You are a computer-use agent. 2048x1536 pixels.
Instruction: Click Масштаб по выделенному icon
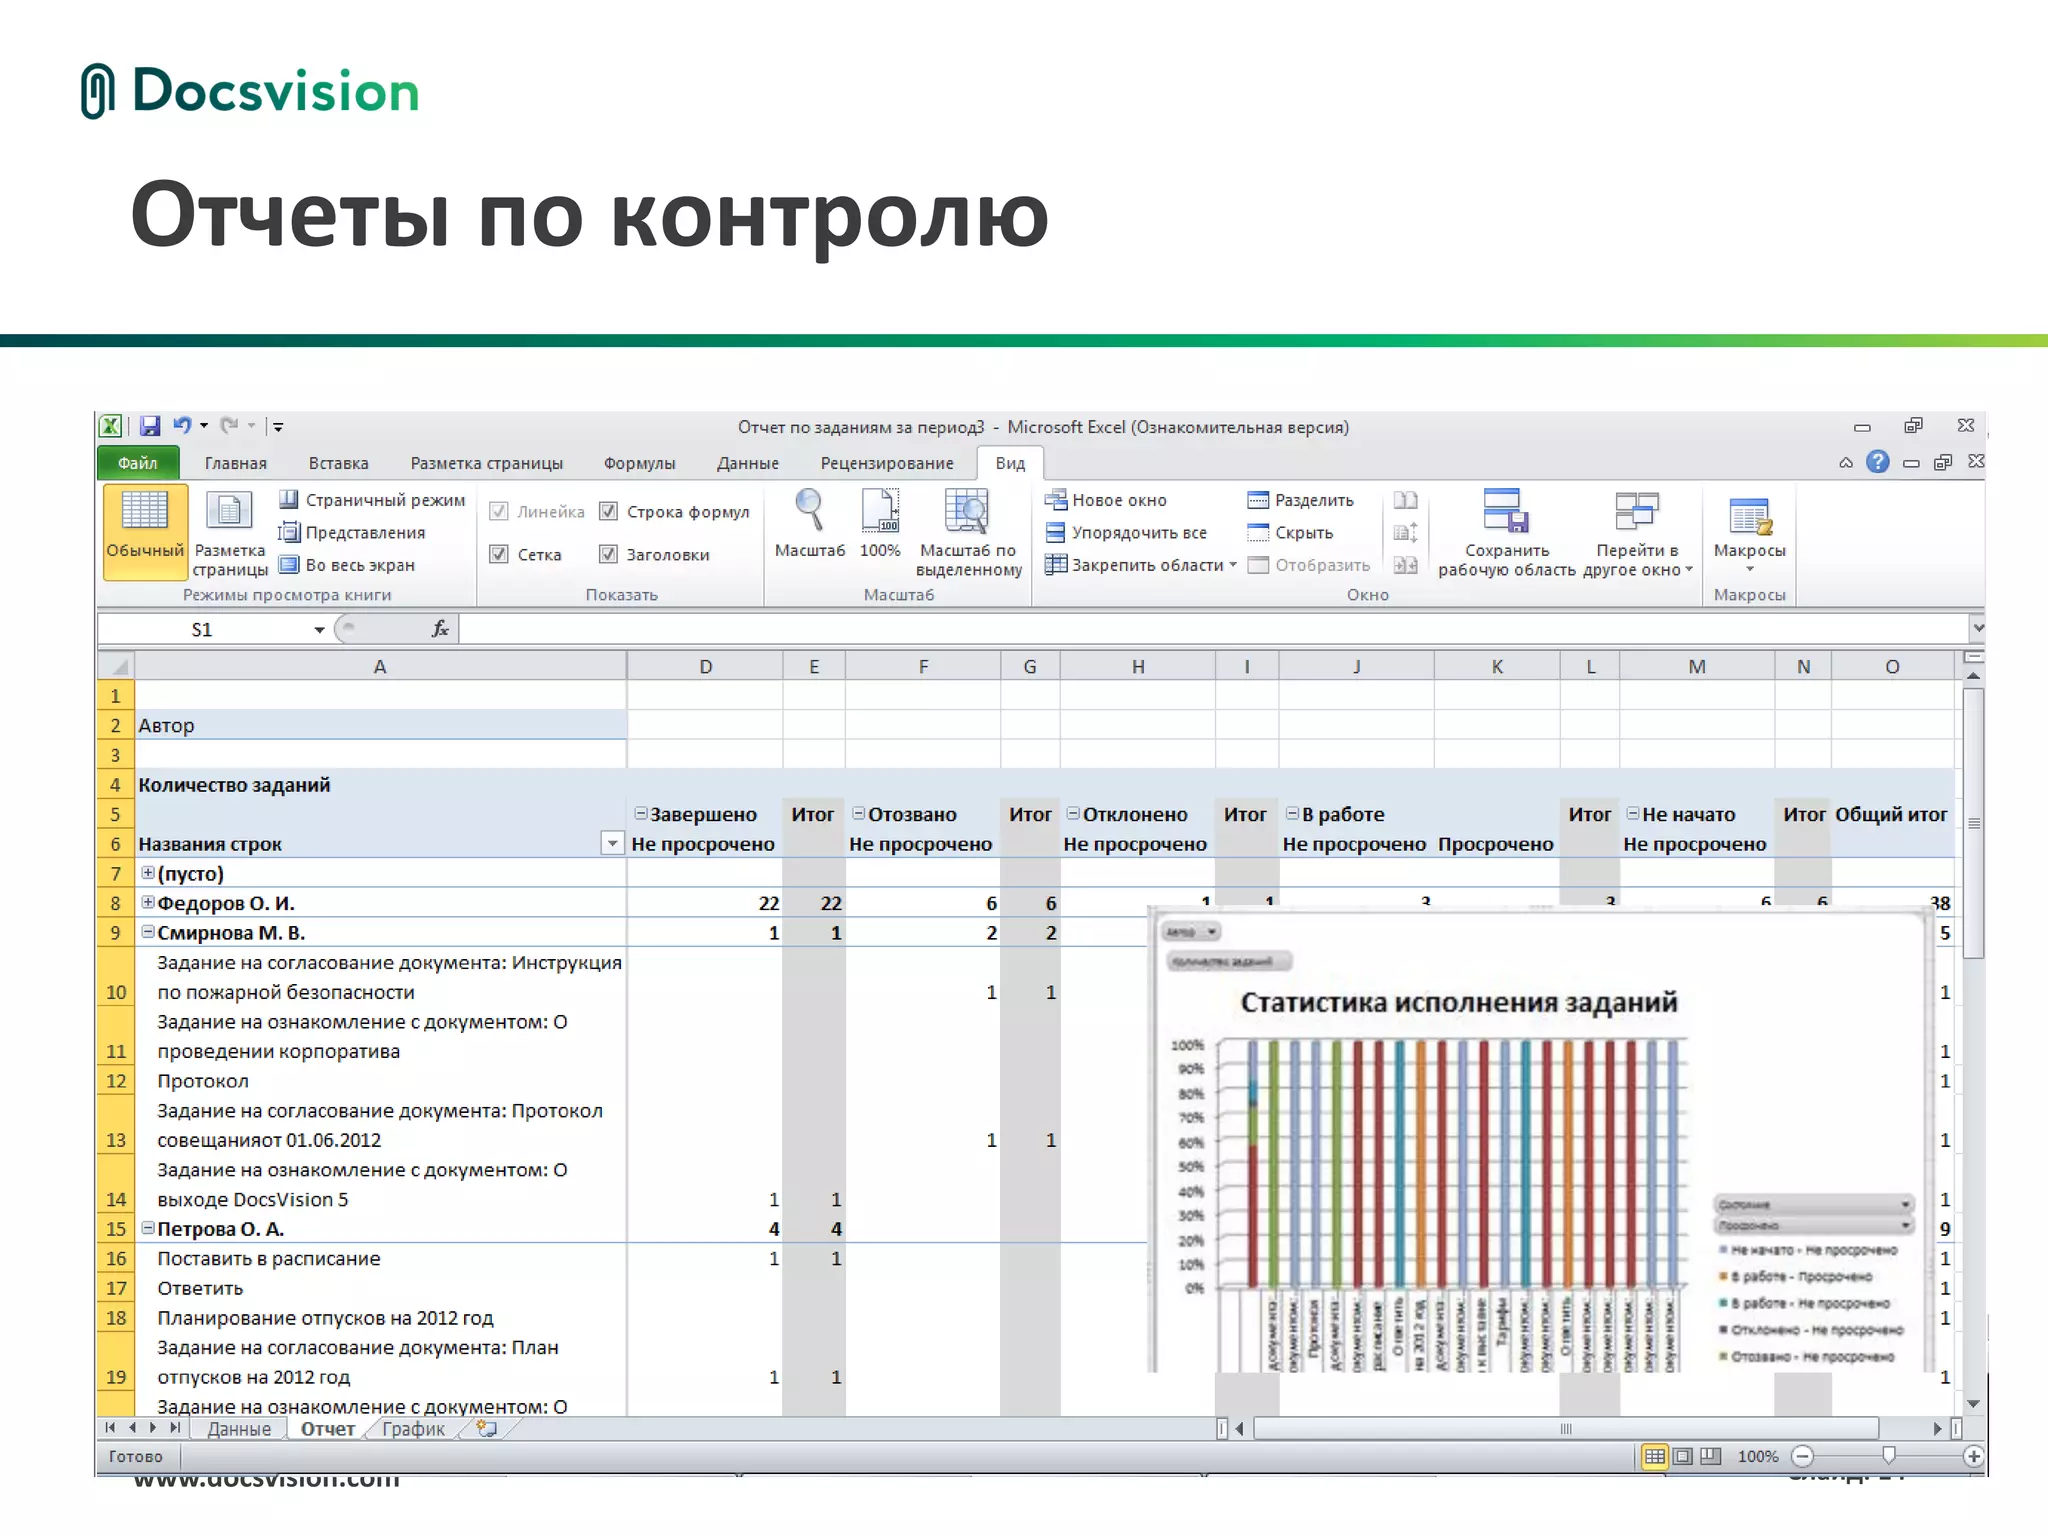tap(968, 532)
